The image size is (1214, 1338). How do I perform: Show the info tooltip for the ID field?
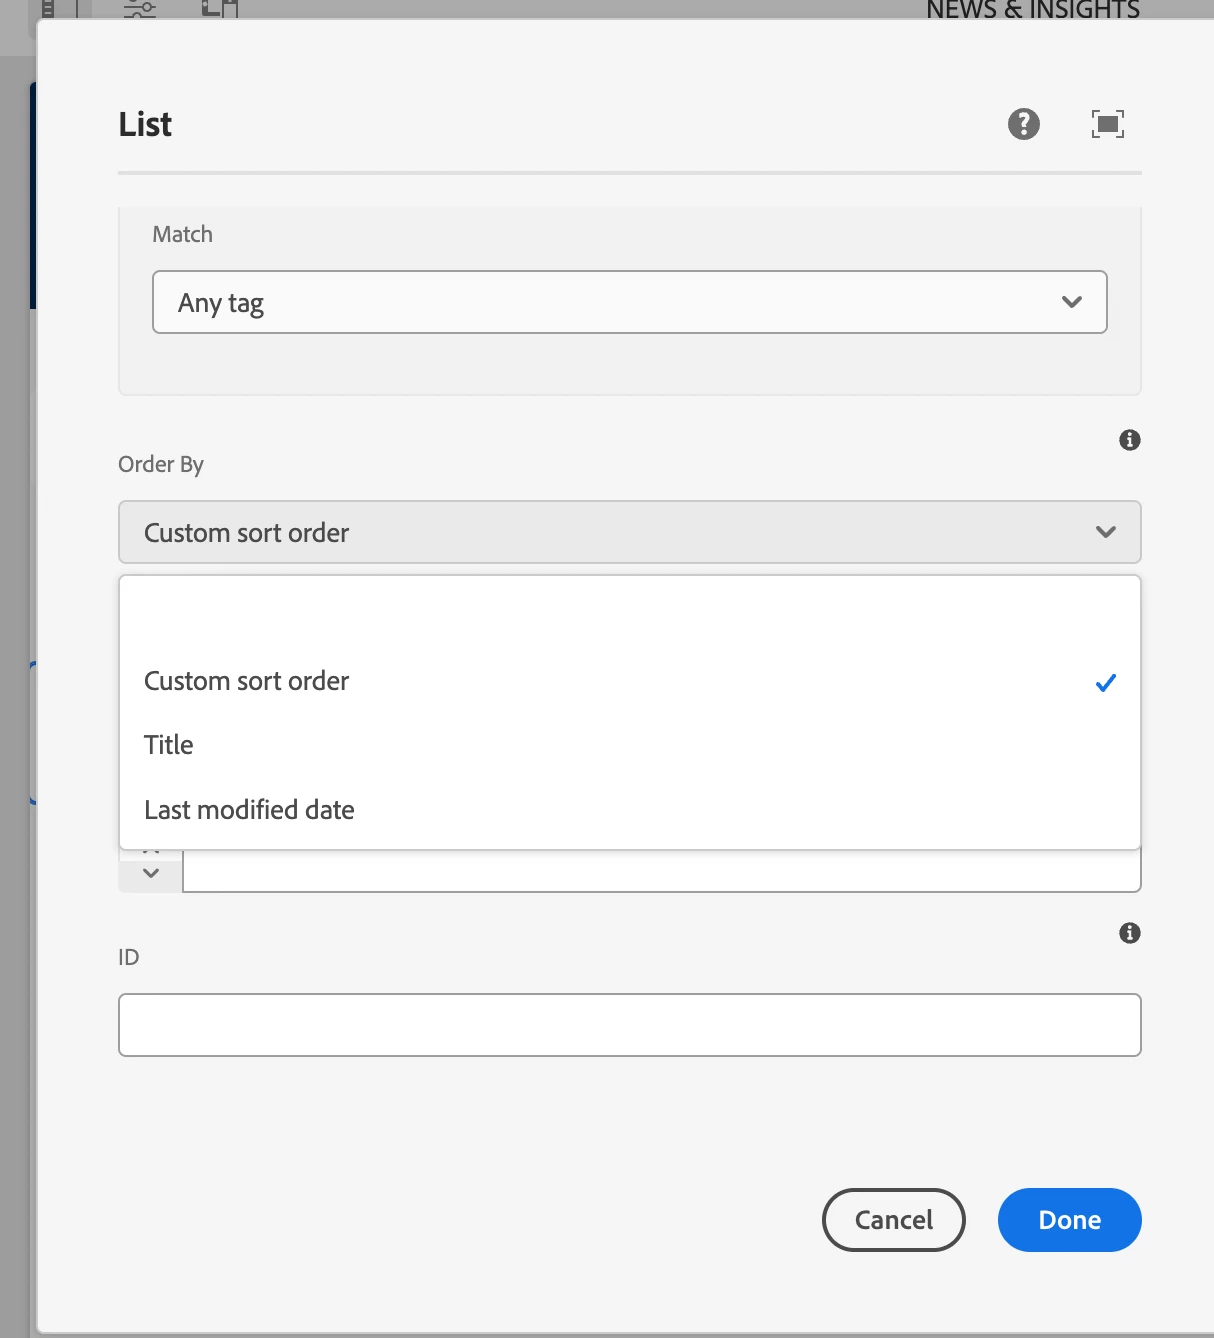(1130, 933)
